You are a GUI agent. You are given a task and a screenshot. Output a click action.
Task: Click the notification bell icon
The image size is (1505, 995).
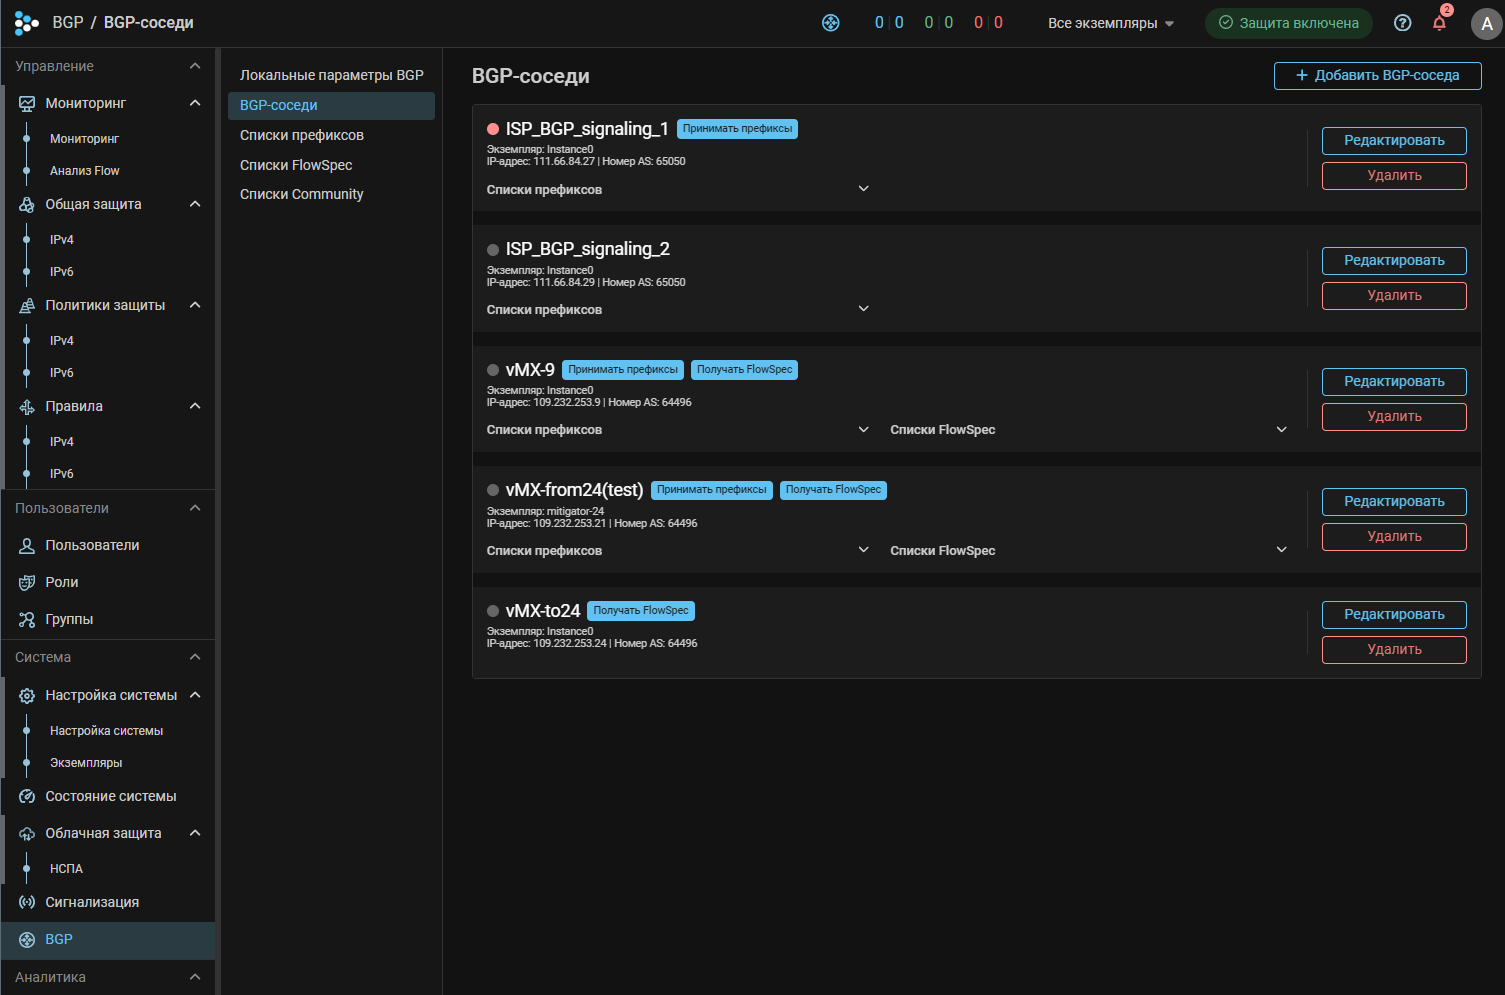tap(1439, 23)
